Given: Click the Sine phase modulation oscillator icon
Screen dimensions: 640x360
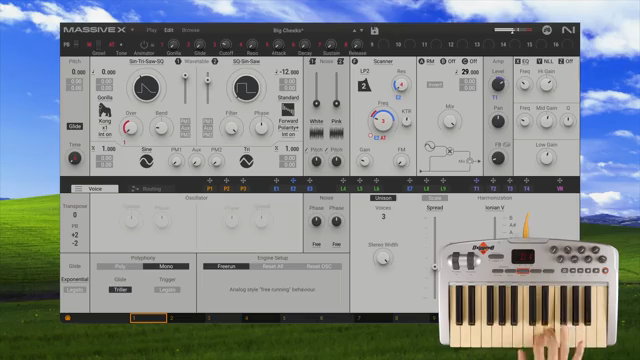Looking at the screenshot, I should click(147, 161).
